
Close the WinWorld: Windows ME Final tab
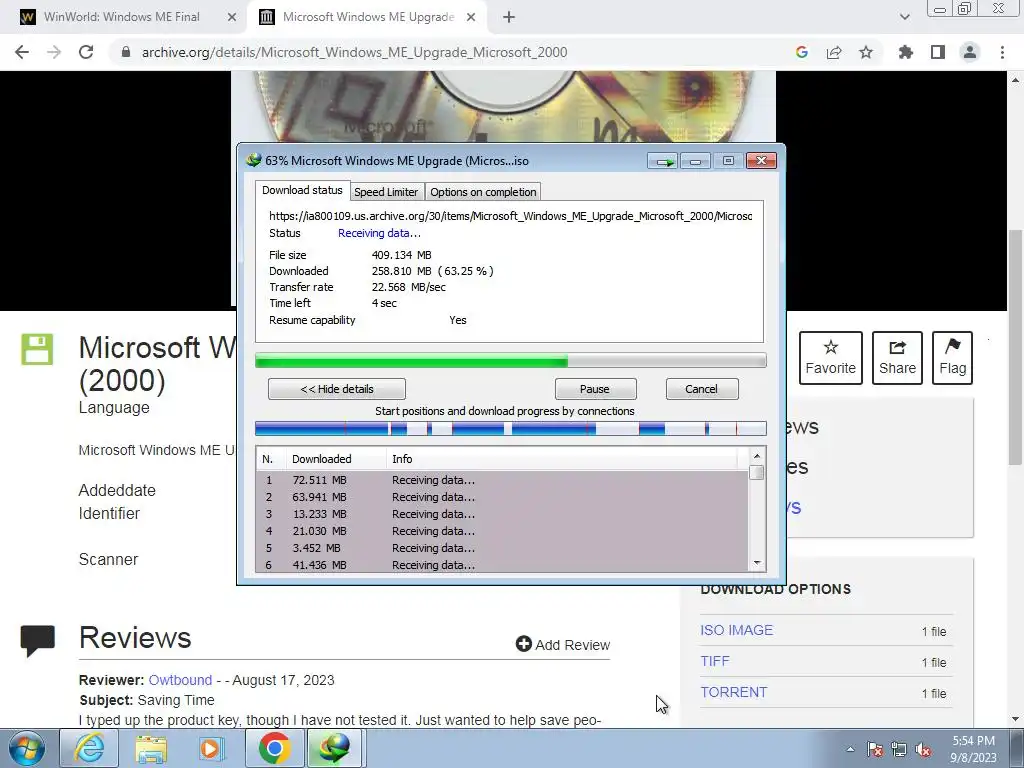(x=232, y=17)
